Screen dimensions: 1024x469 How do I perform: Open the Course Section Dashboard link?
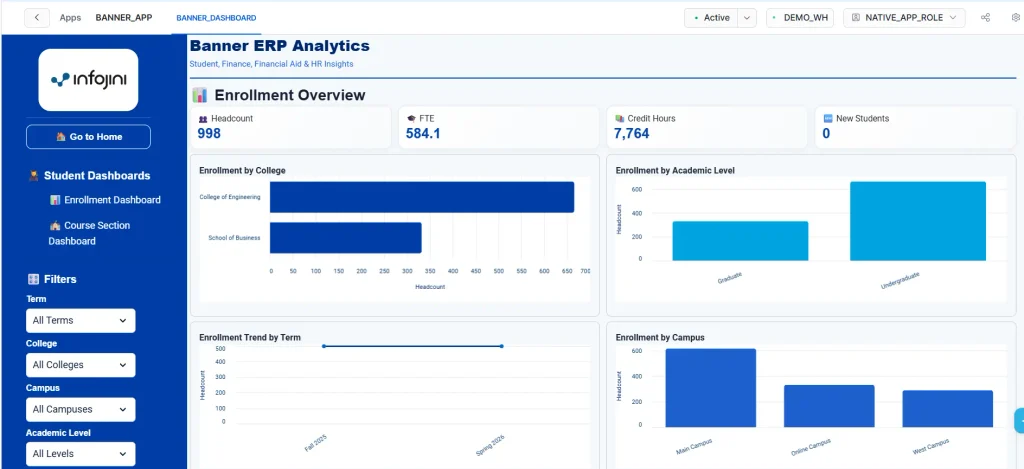[89, 233]
